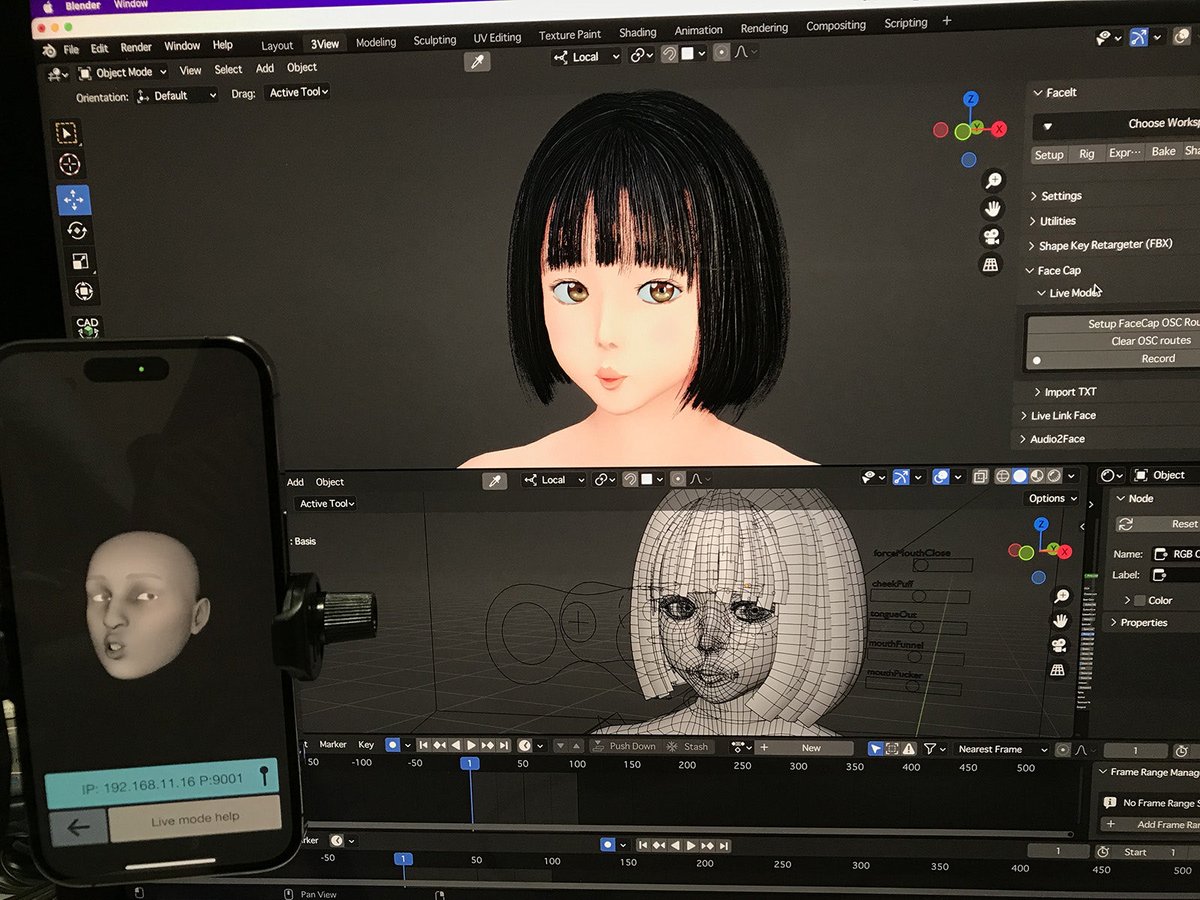1200x900 pixels.
Task: Toggle auto keying record dot in upper timeline
Action: [392, 745]
